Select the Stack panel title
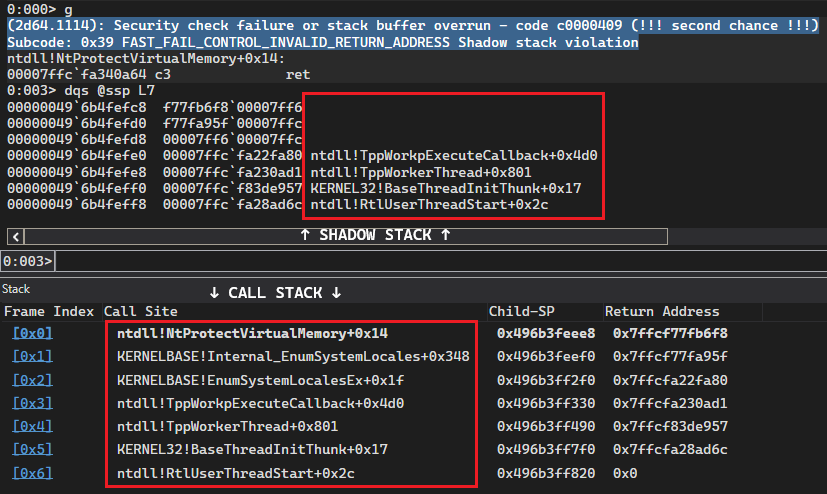 coord(16,289)
